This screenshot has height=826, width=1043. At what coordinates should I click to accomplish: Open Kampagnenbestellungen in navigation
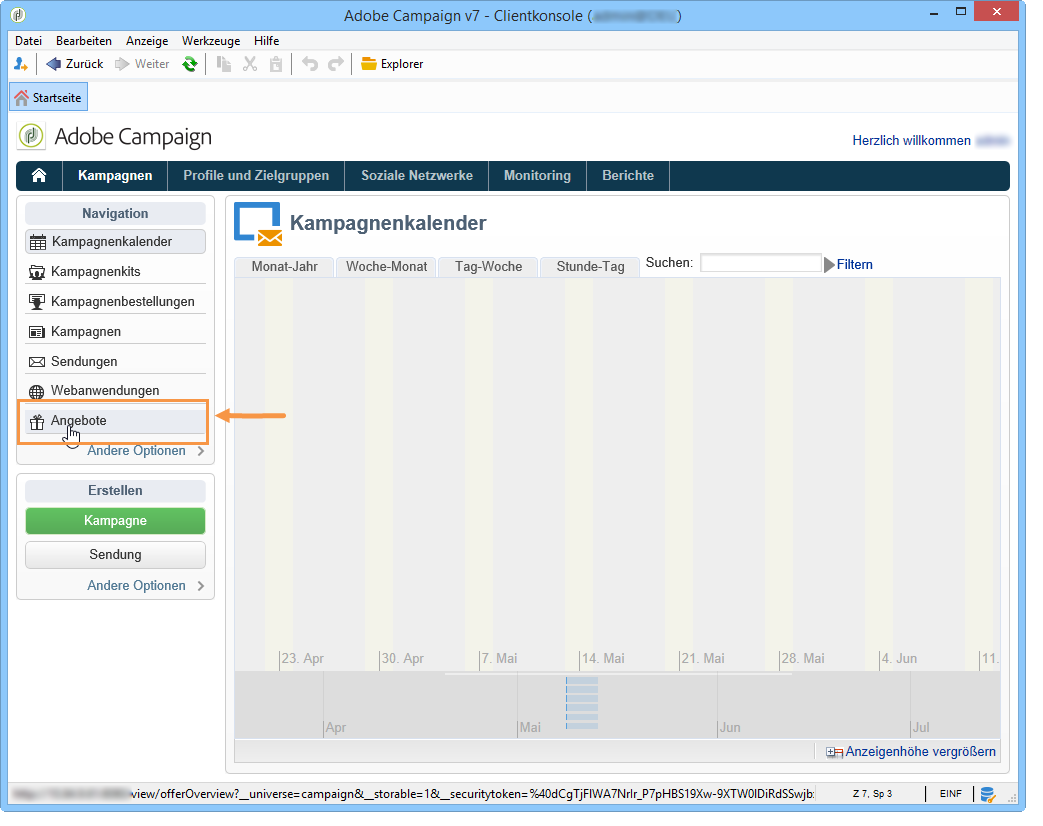click(115, 301)
